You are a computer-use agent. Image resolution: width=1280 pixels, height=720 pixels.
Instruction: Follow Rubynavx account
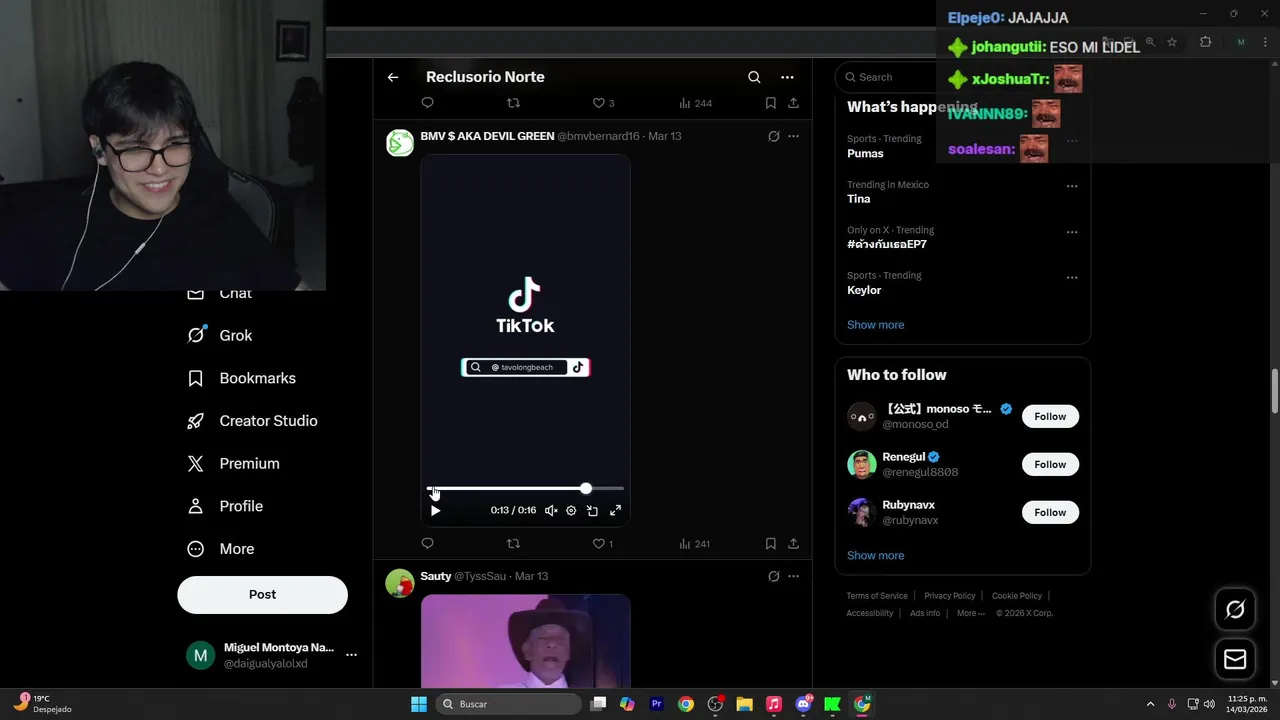coord(1050,512)
